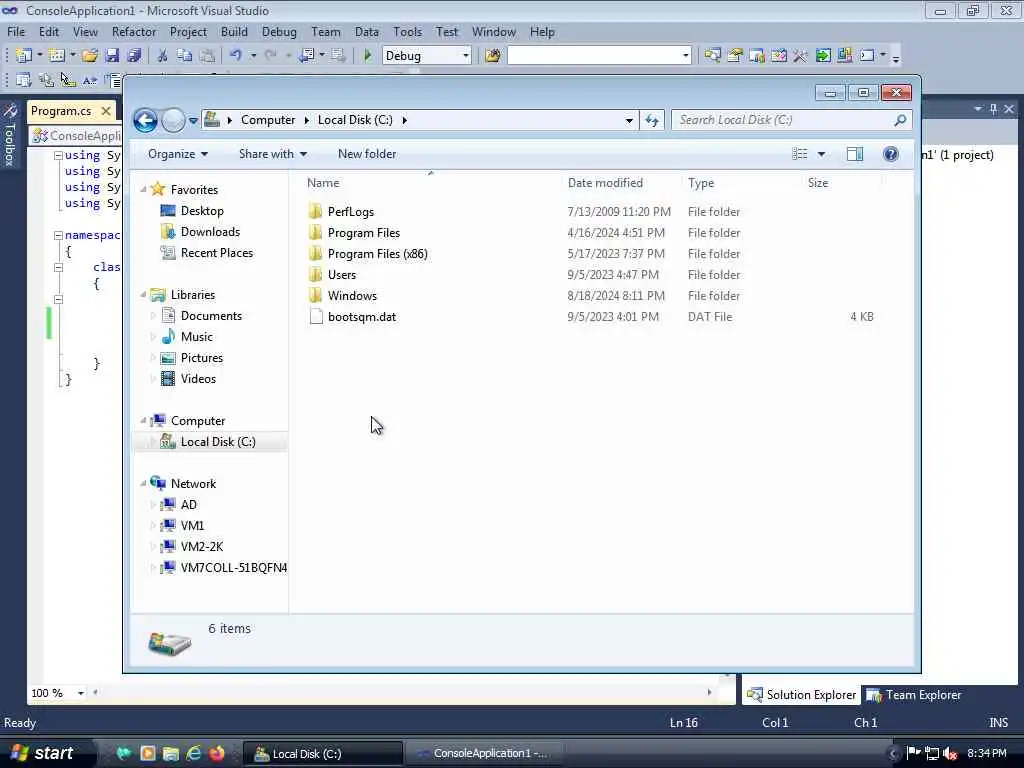Open the Tools menu
This screenshot has height=768, width=1024.
pos(407,31)
